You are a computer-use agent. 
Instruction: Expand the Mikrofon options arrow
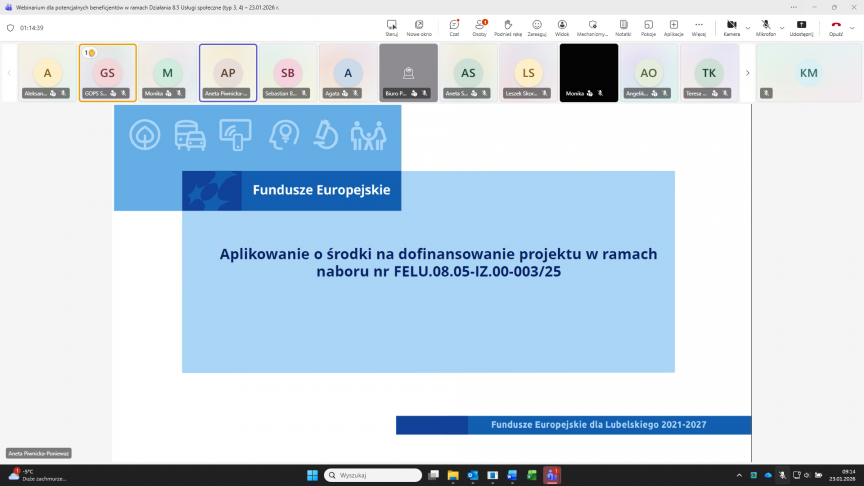click(x=782, y=27)
